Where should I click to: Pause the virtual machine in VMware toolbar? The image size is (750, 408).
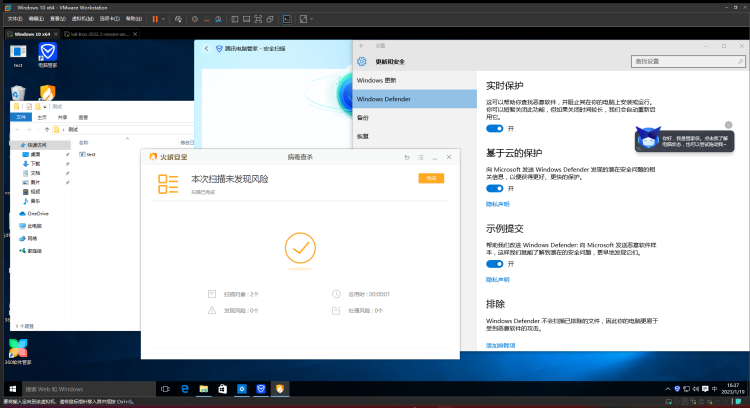(x=155, y=19)
